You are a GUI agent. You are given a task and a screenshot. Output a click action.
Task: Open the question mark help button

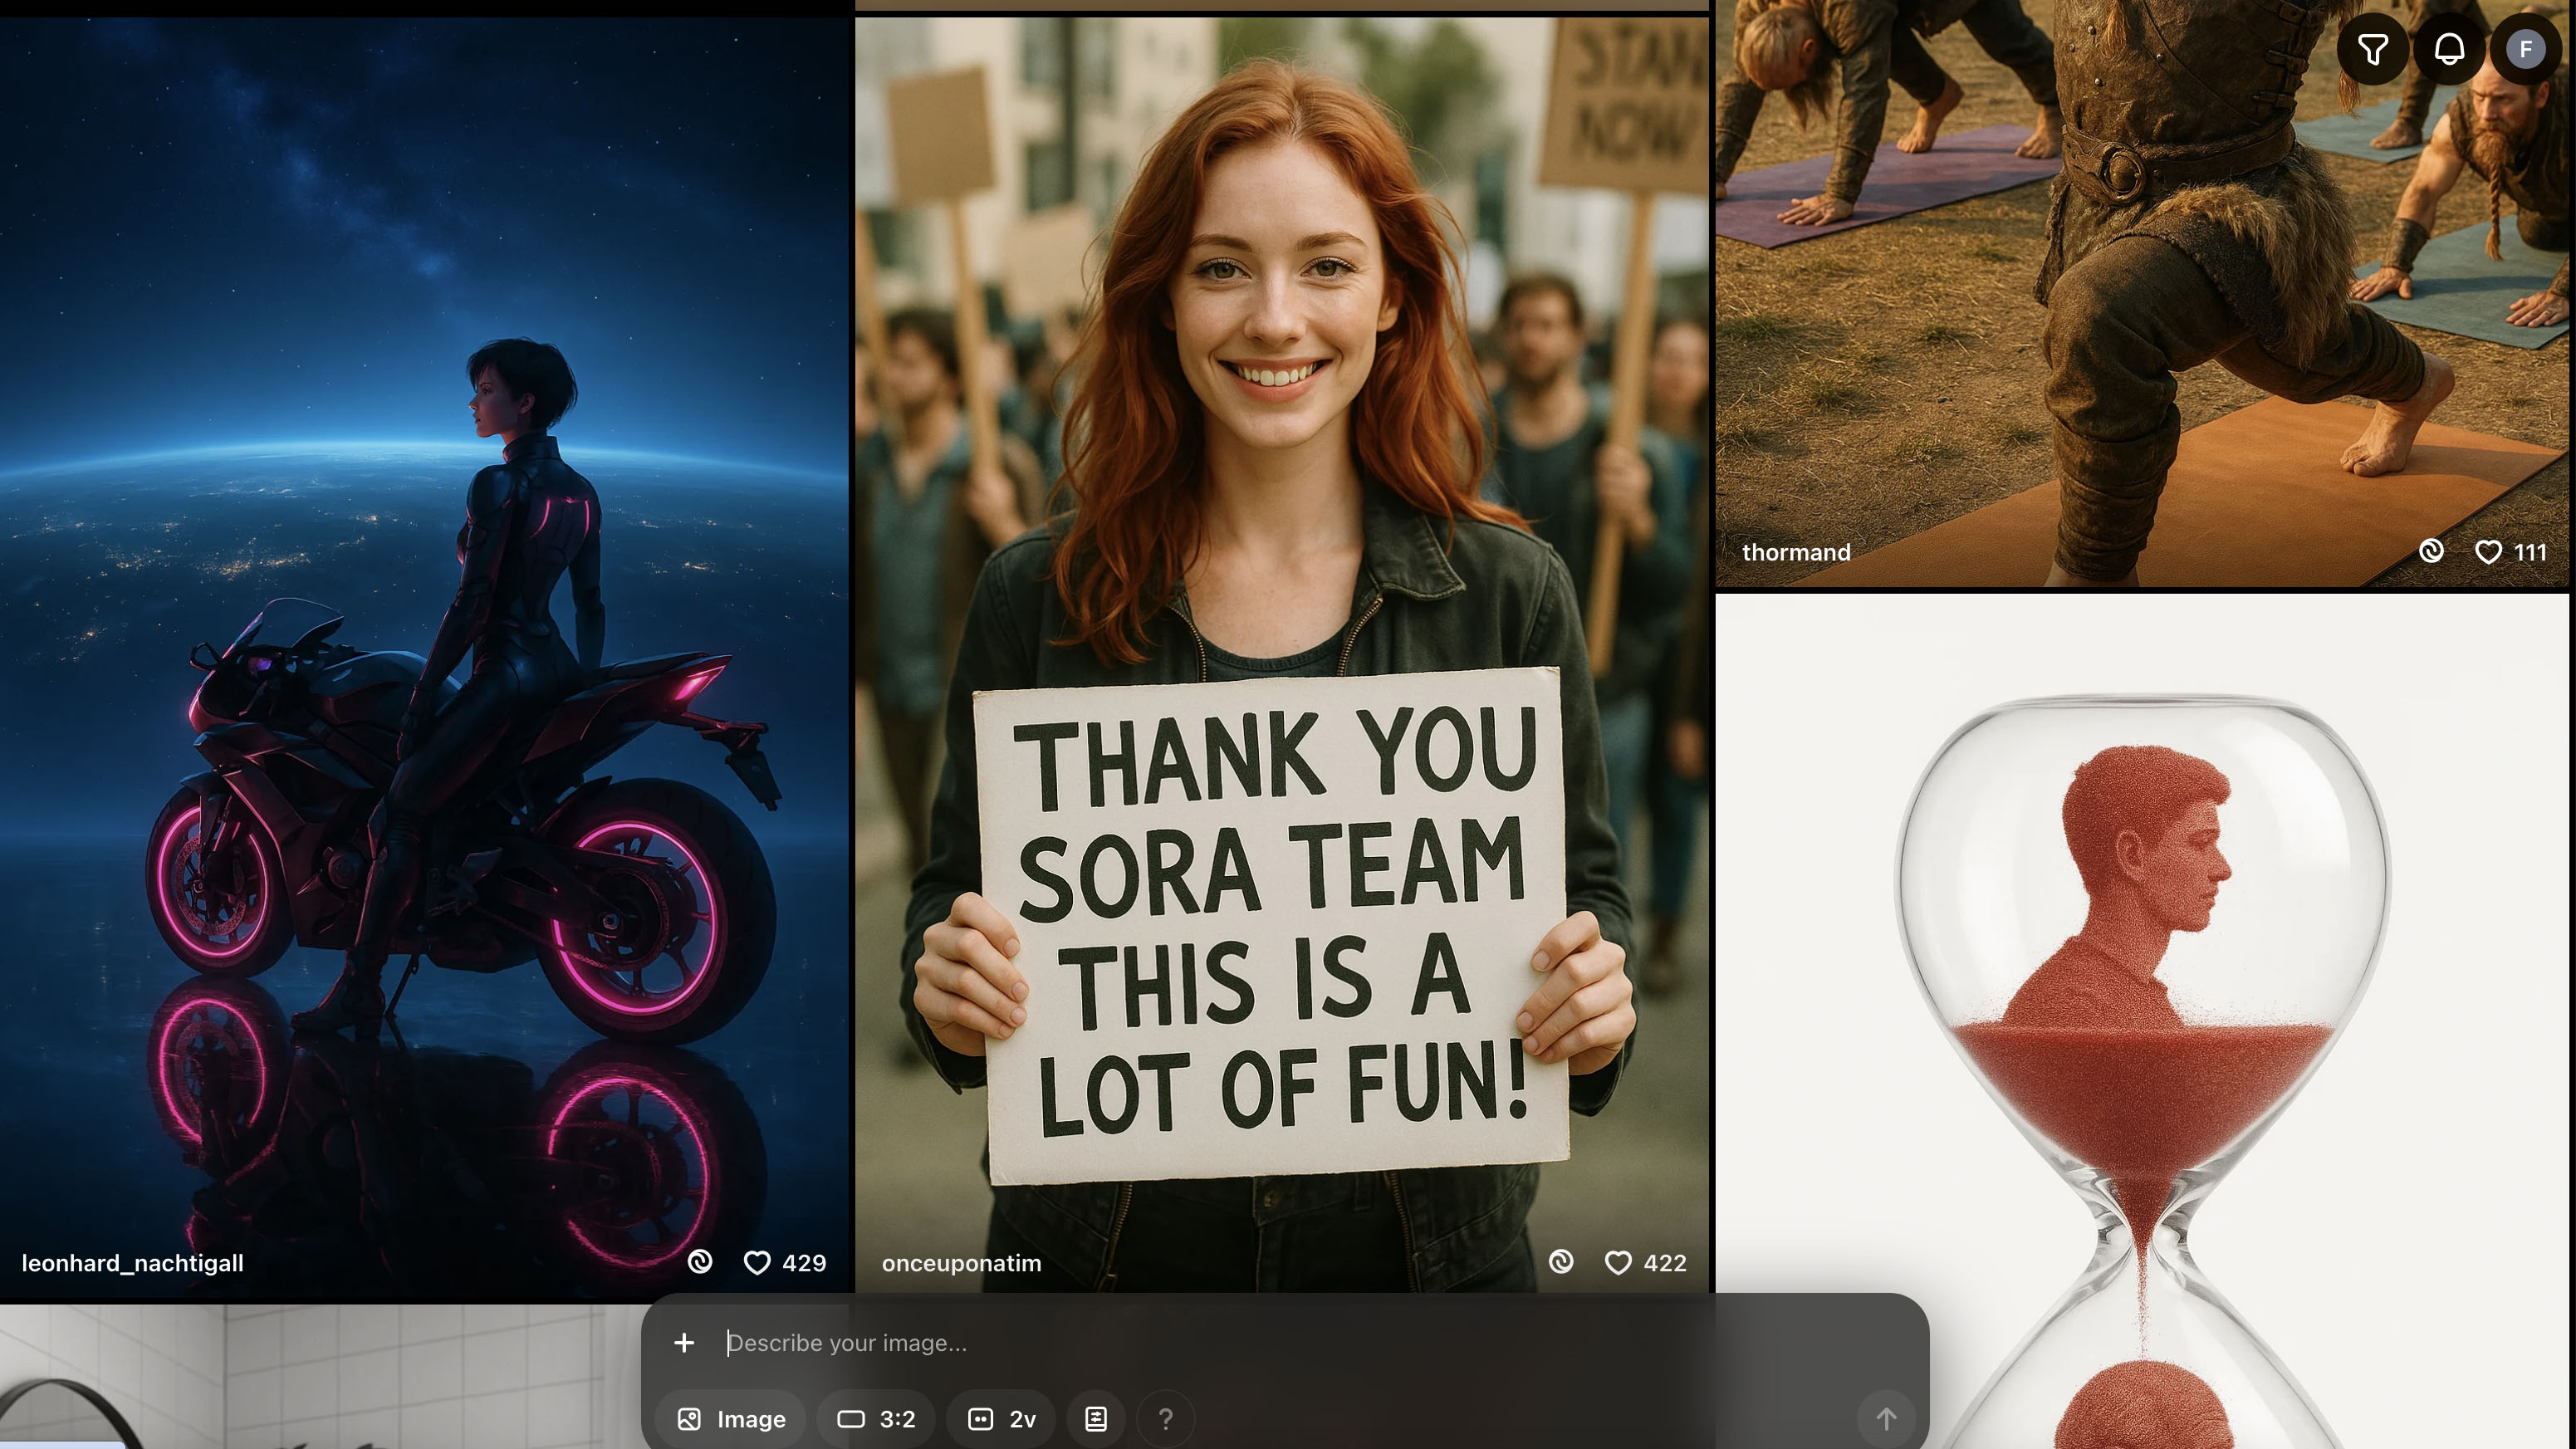click(1165, 1418)
